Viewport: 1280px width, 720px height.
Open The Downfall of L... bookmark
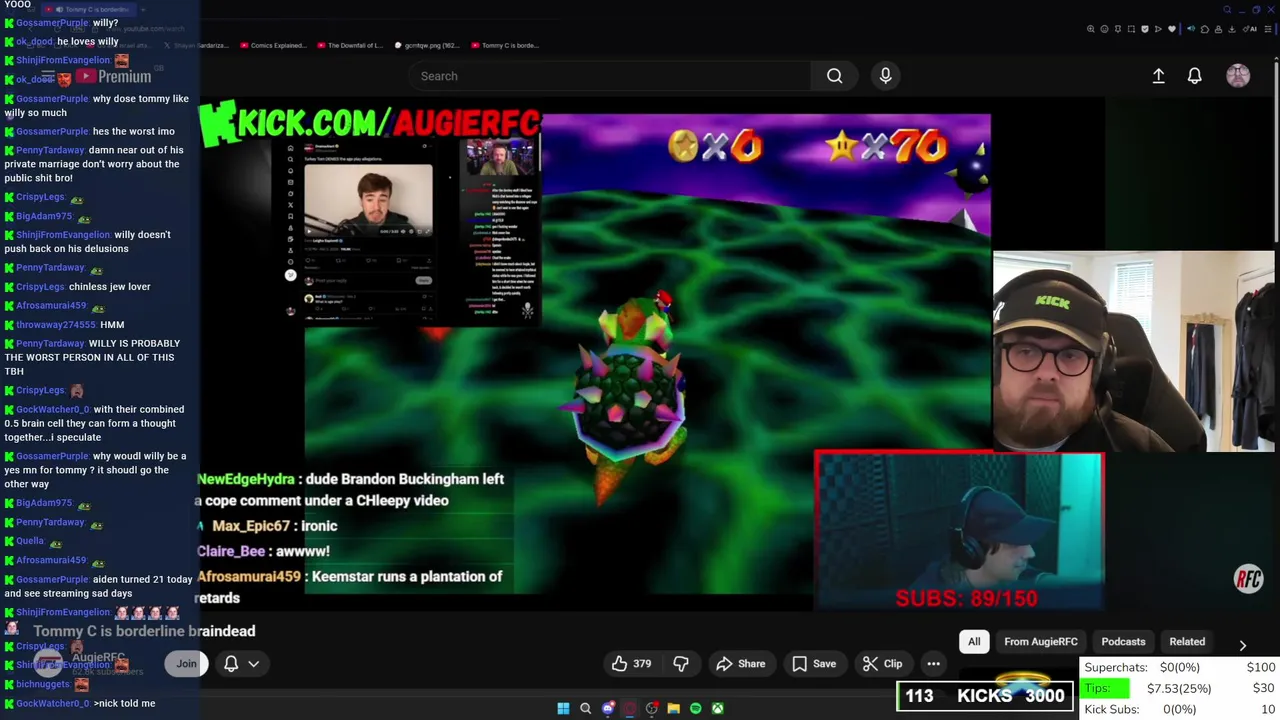[350, 45]
